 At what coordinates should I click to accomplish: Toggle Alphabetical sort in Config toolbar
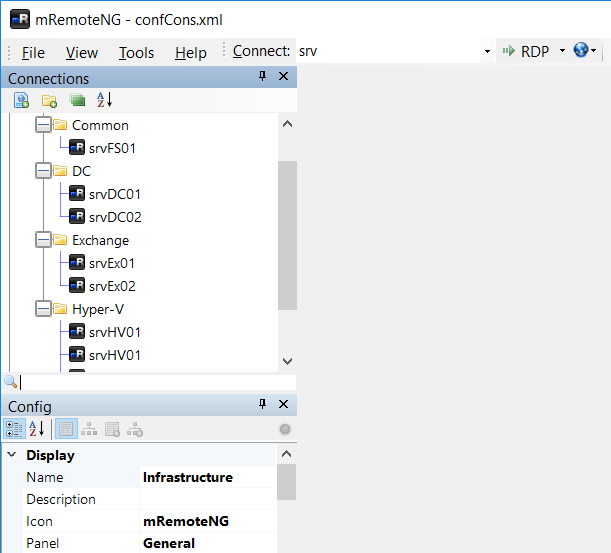pos(37,429)
